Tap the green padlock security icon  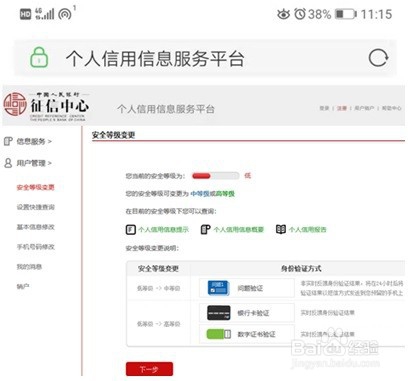[x=39, y=58]
